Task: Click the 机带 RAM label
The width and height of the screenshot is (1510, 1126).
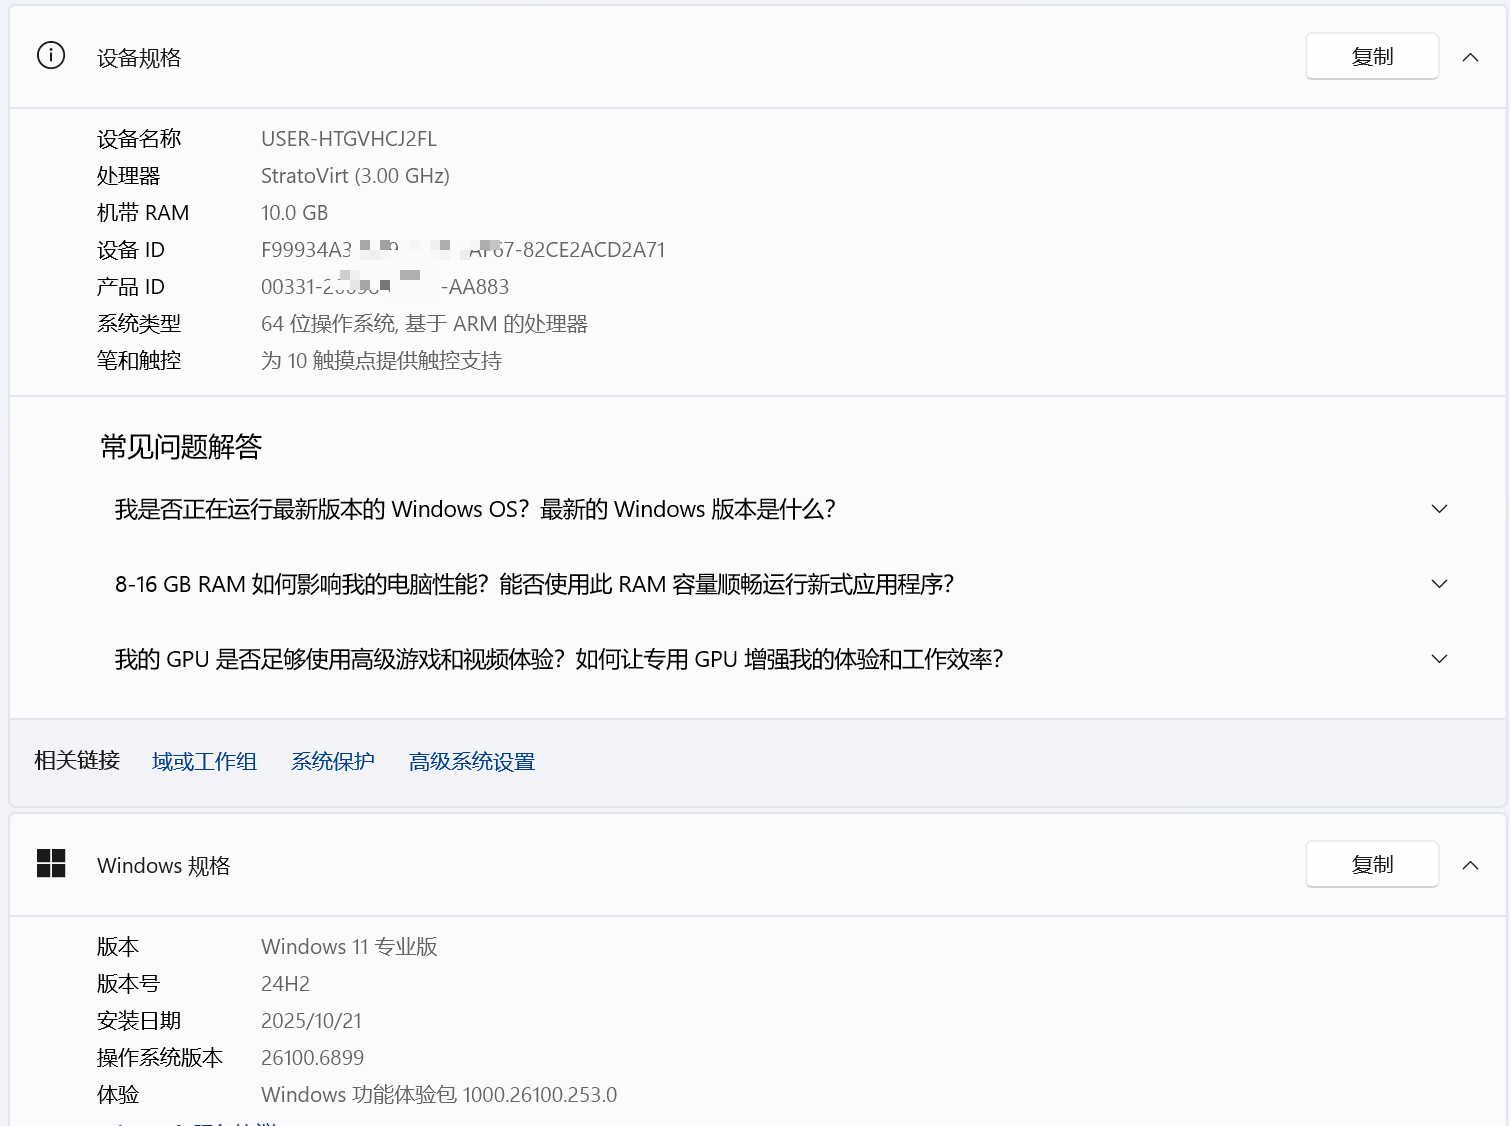Action: click(143, 213)
